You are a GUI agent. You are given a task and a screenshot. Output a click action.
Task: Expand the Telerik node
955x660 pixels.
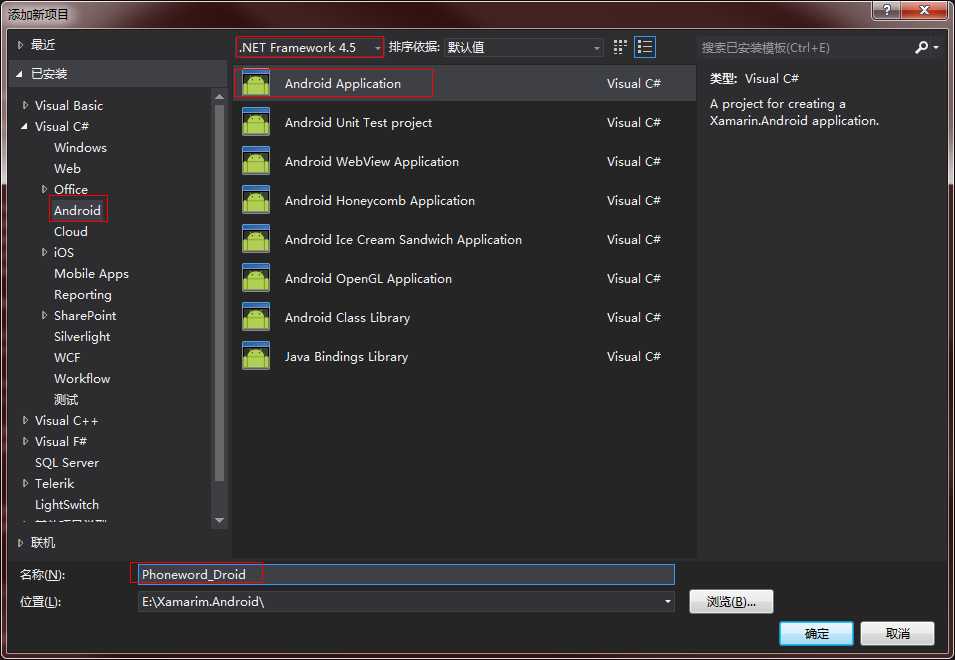[x=25, y=483]
